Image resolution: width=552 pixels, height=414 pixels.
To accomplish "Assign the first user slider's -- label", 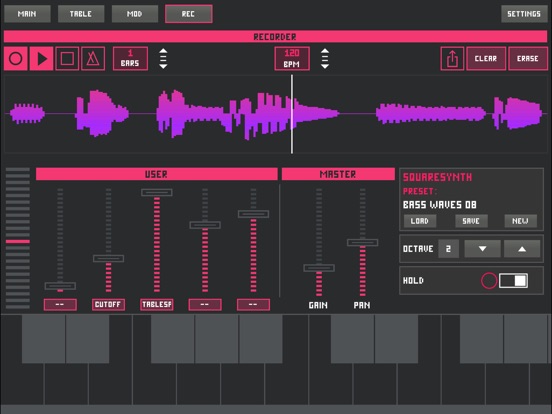I will [60, 305].
